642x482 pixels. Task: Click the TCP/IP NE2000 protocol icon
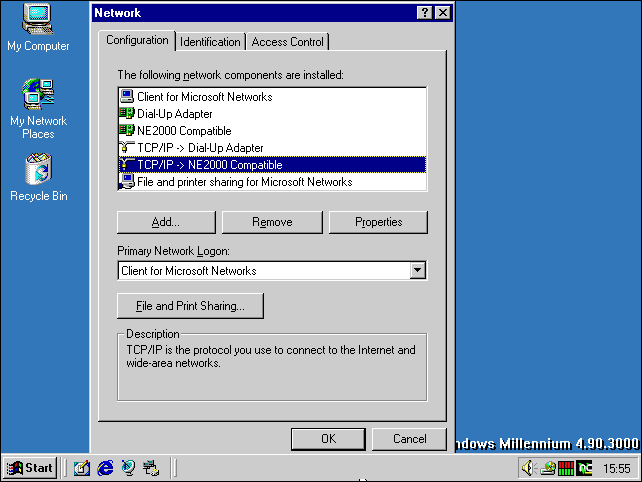(127, 165)
